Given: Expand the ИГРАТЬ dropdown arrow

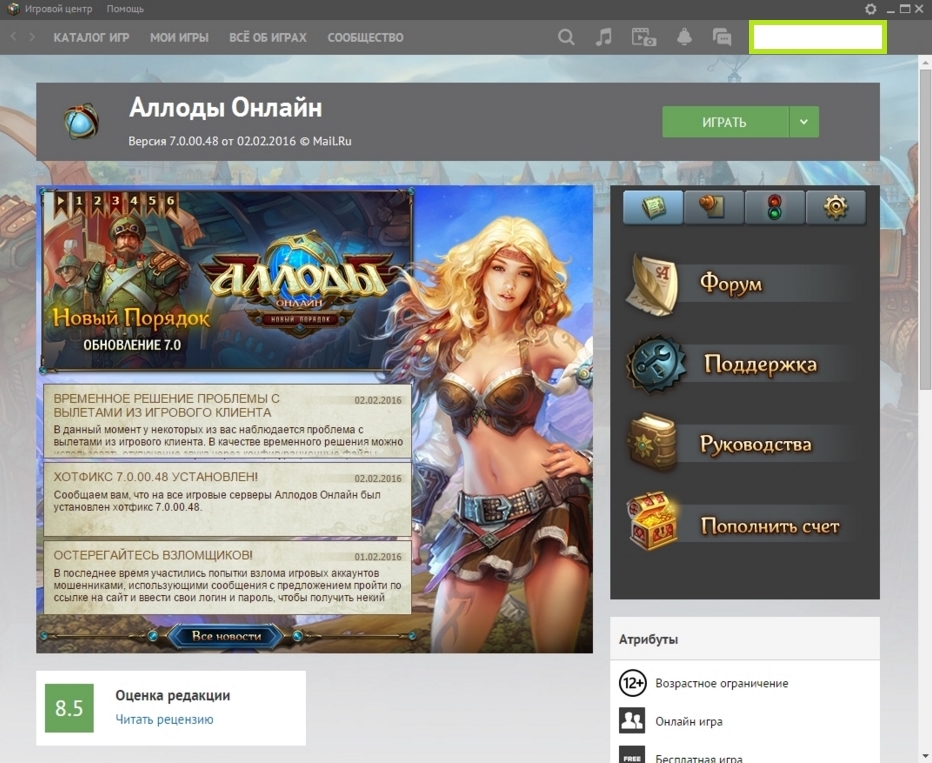Looking at the screenshot, I should [x=804, y=122].
